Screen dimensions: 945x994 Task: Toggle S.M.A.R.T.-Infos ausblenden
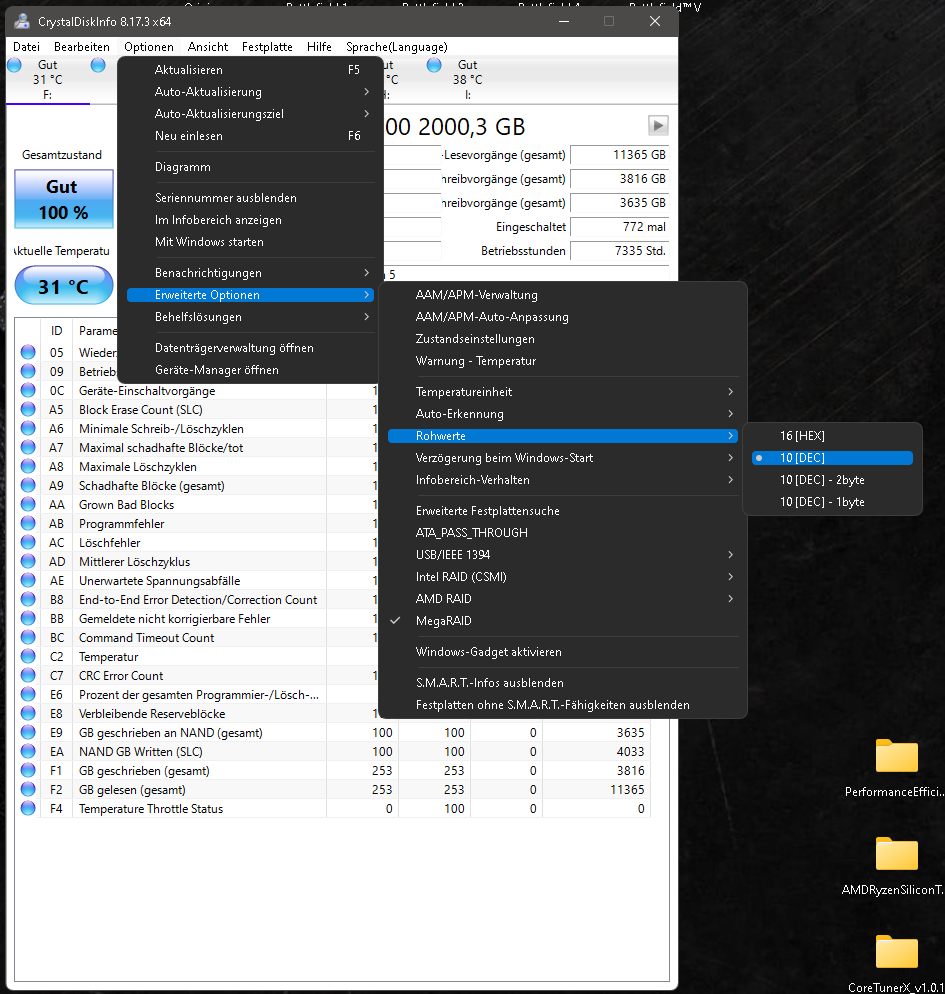tap(563, 683)
